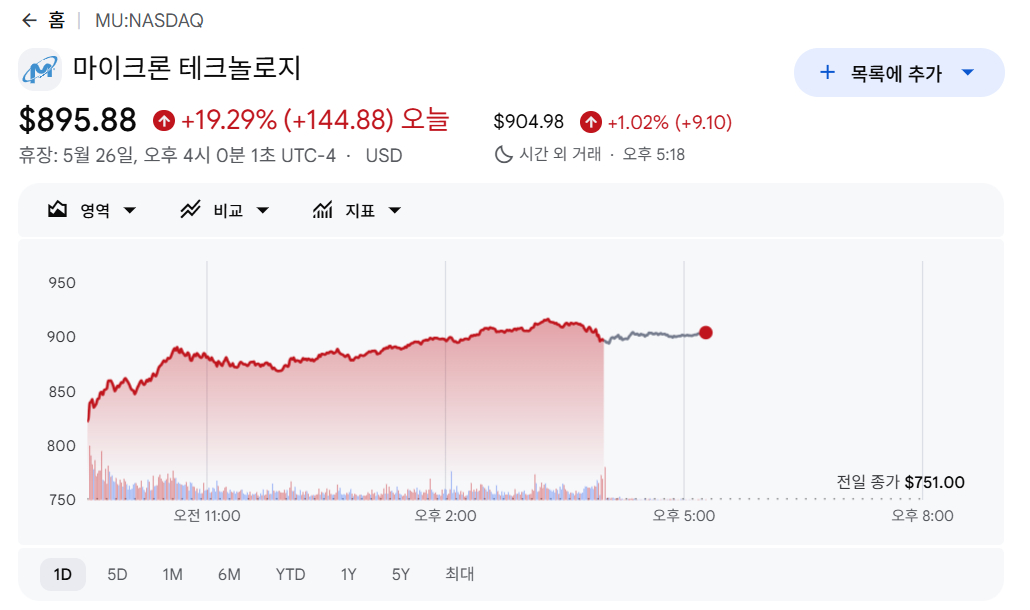
Task: Click the Micron Technology logo icon
Action: click(39, 69)
